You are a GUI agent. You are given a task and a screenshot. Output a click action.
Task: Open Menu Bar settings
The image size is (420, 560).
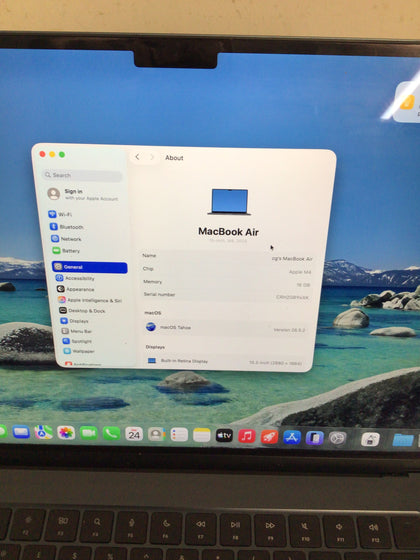[x=77, y=331]
